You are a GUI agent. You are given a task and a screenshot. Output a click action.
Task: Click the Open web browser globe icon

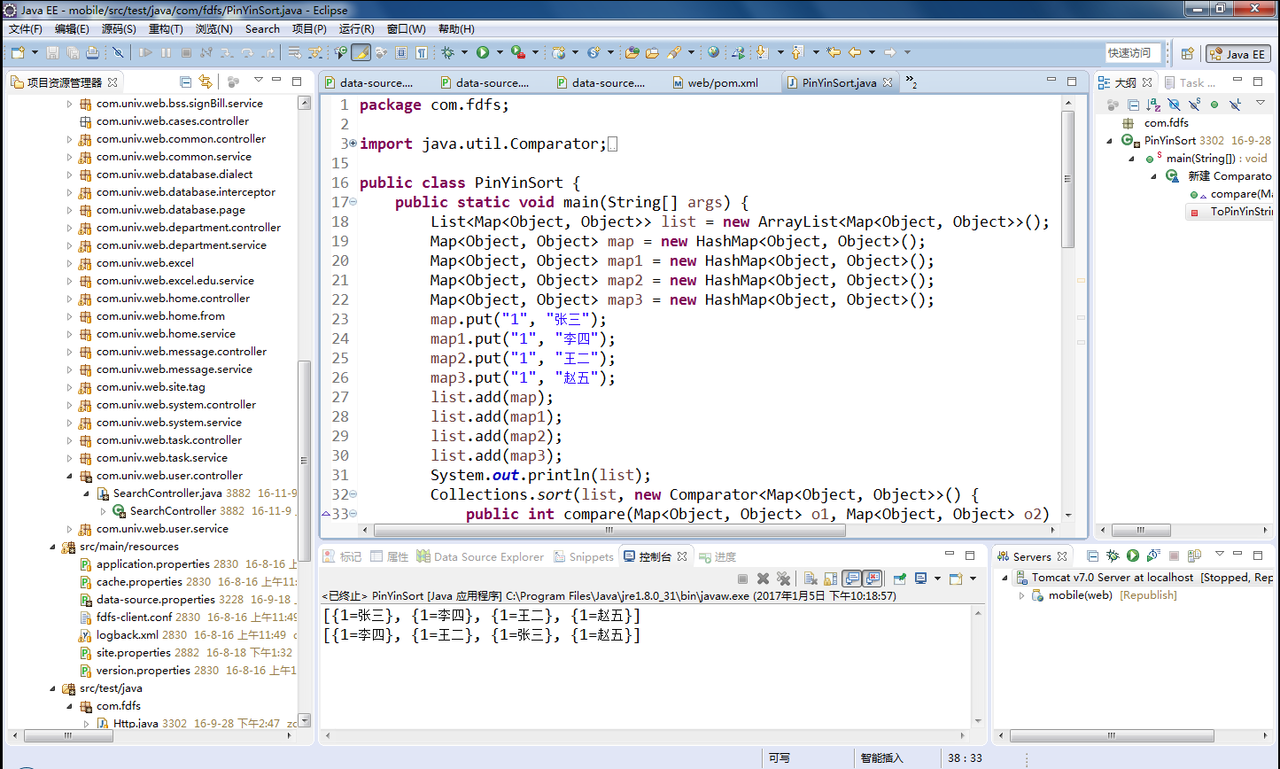pos(713,52)
